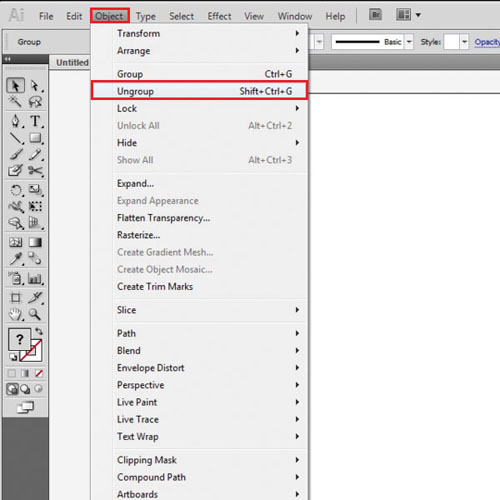
Task: Launch Adobe Bridge button
Action: point(375,15)
